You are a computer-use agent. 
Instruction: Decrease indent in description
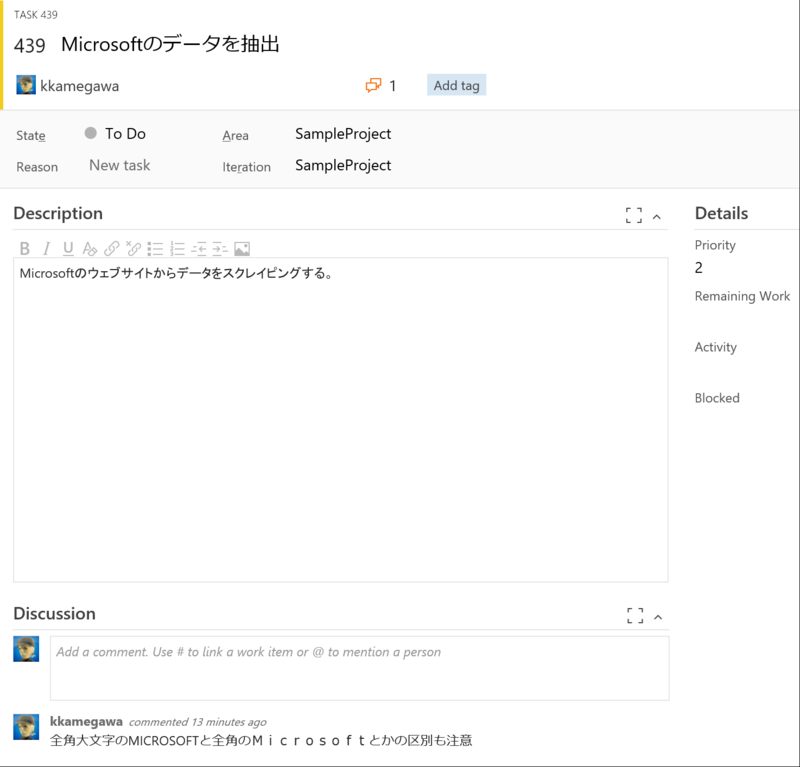[x=198, y=249]
